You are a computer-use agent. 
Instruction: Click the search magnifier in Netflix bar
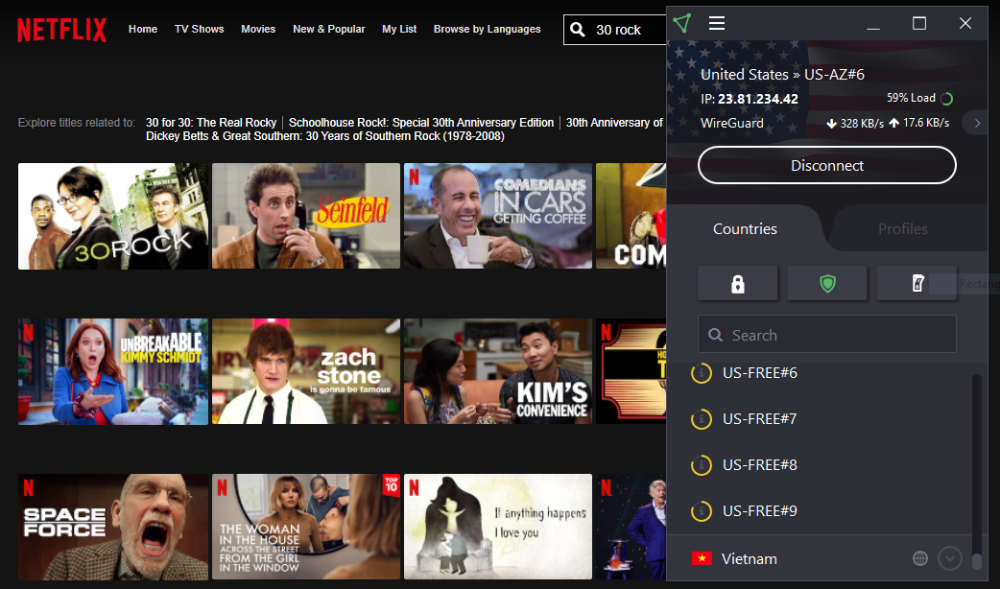[x=577, y=29]
